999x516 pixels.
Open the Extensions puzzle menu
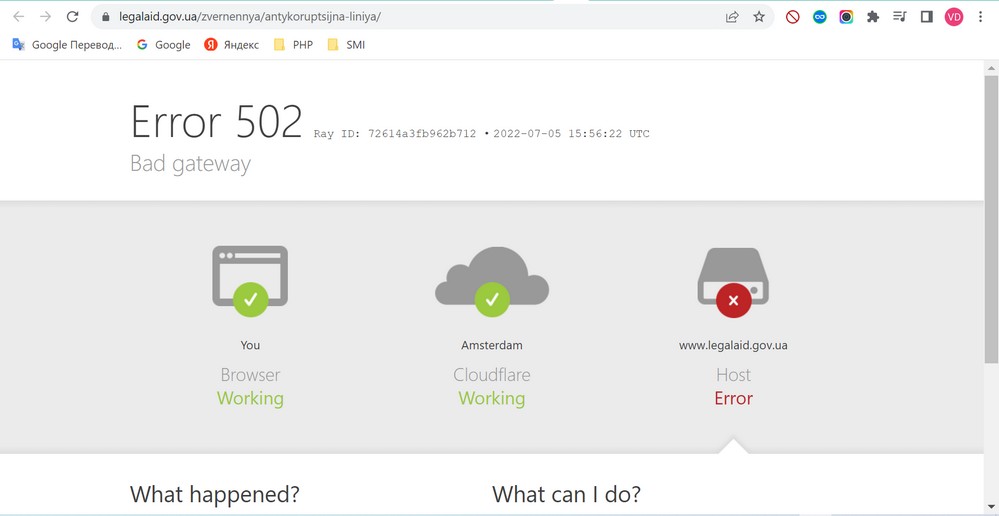pos(873,17)
